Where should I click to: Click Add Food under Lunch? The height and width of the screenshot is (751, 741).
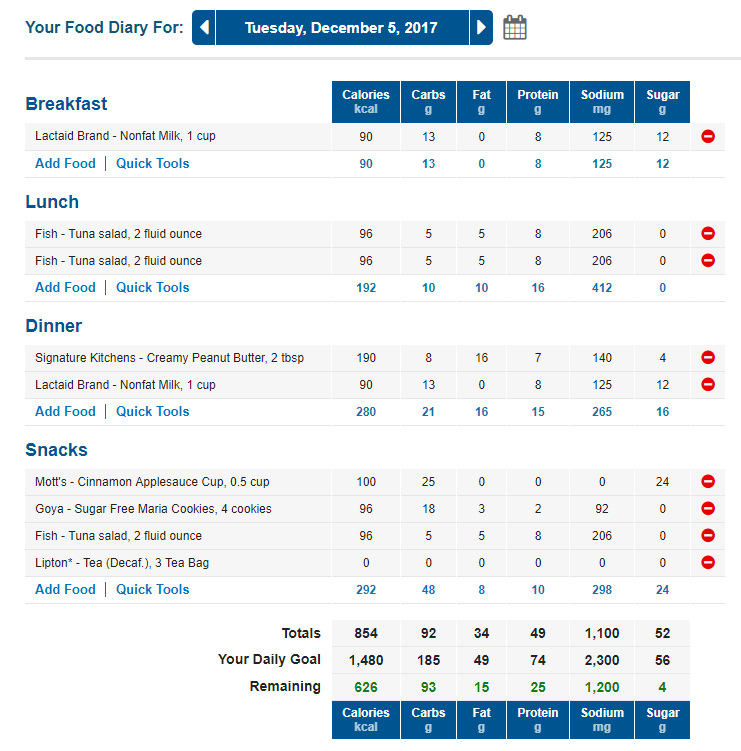pos(66,287)
